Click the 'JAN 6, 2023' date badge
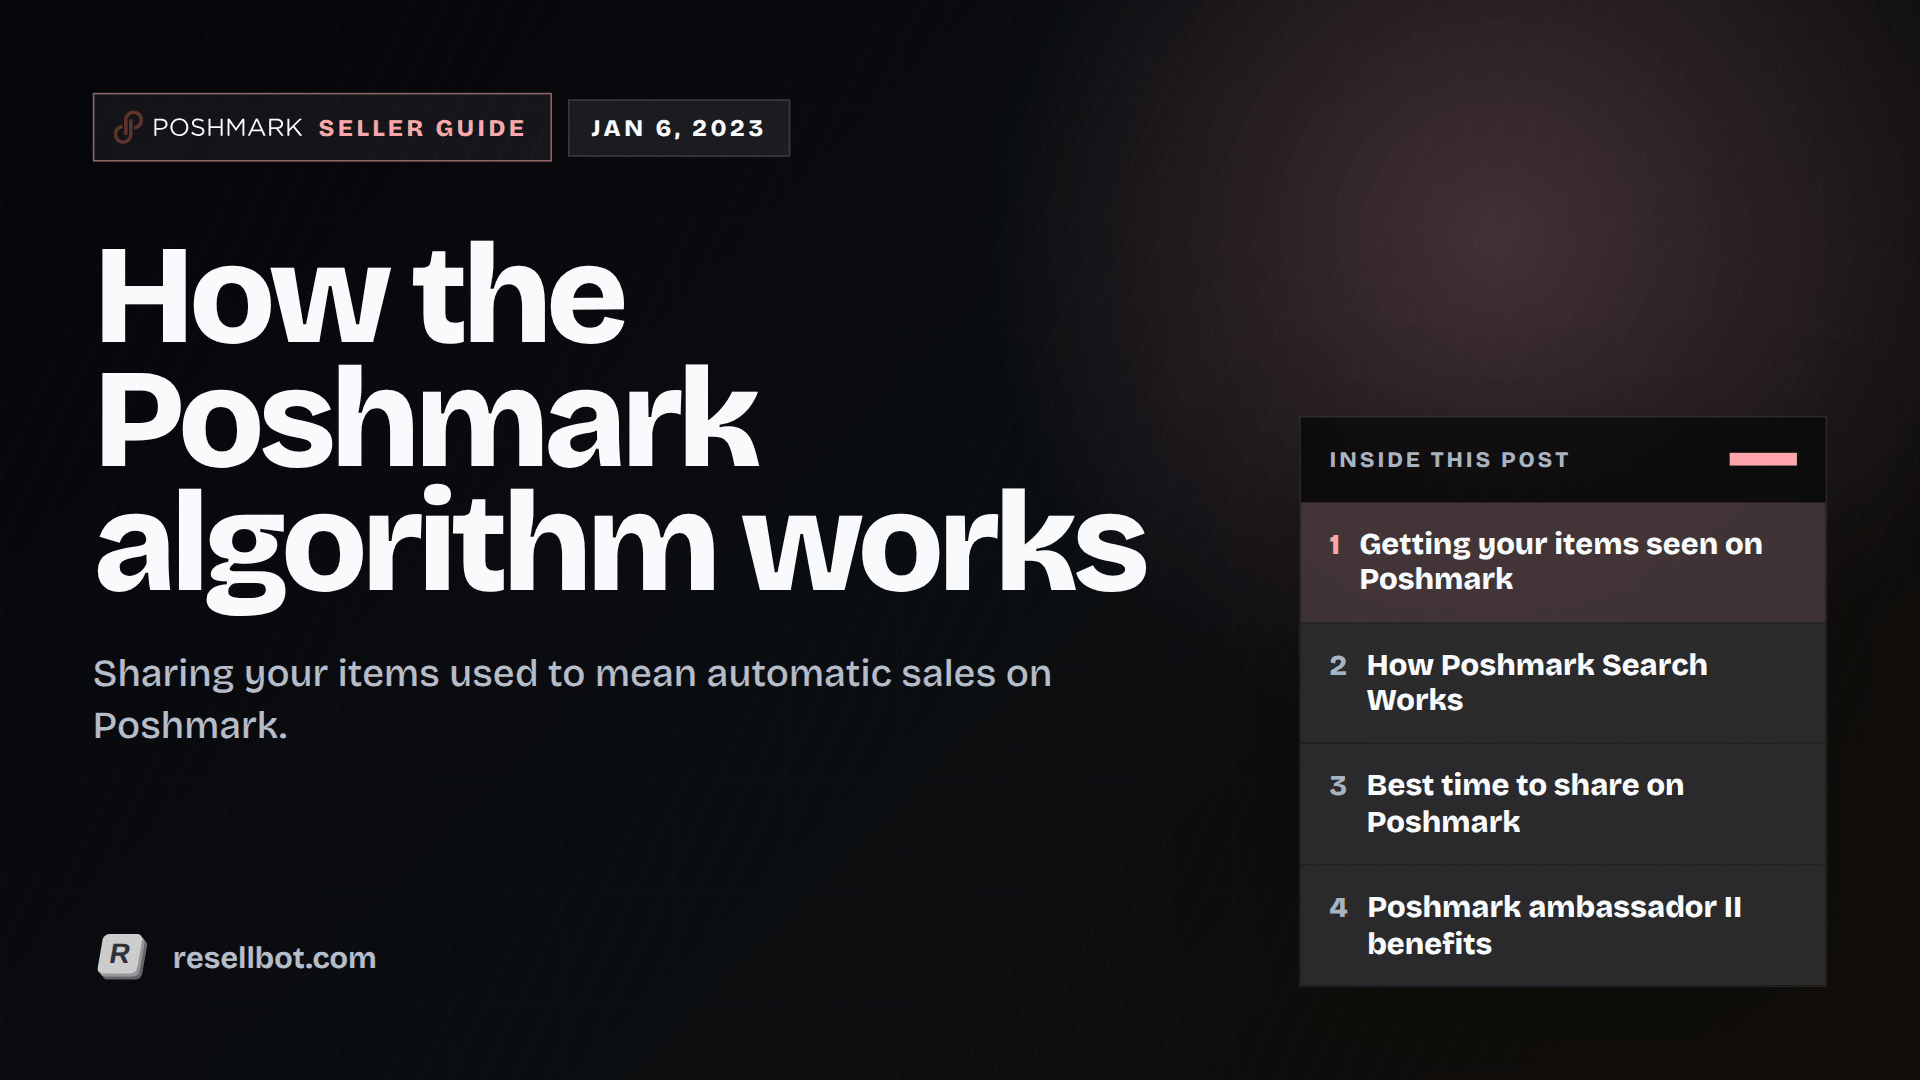 [679, 128]
